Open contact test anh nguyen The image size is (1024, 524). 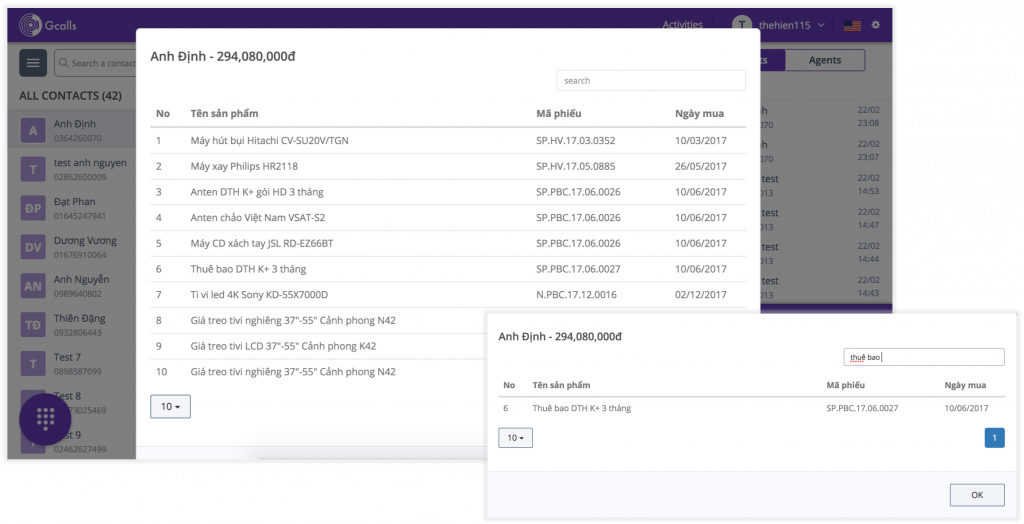(x=72, y=170)
